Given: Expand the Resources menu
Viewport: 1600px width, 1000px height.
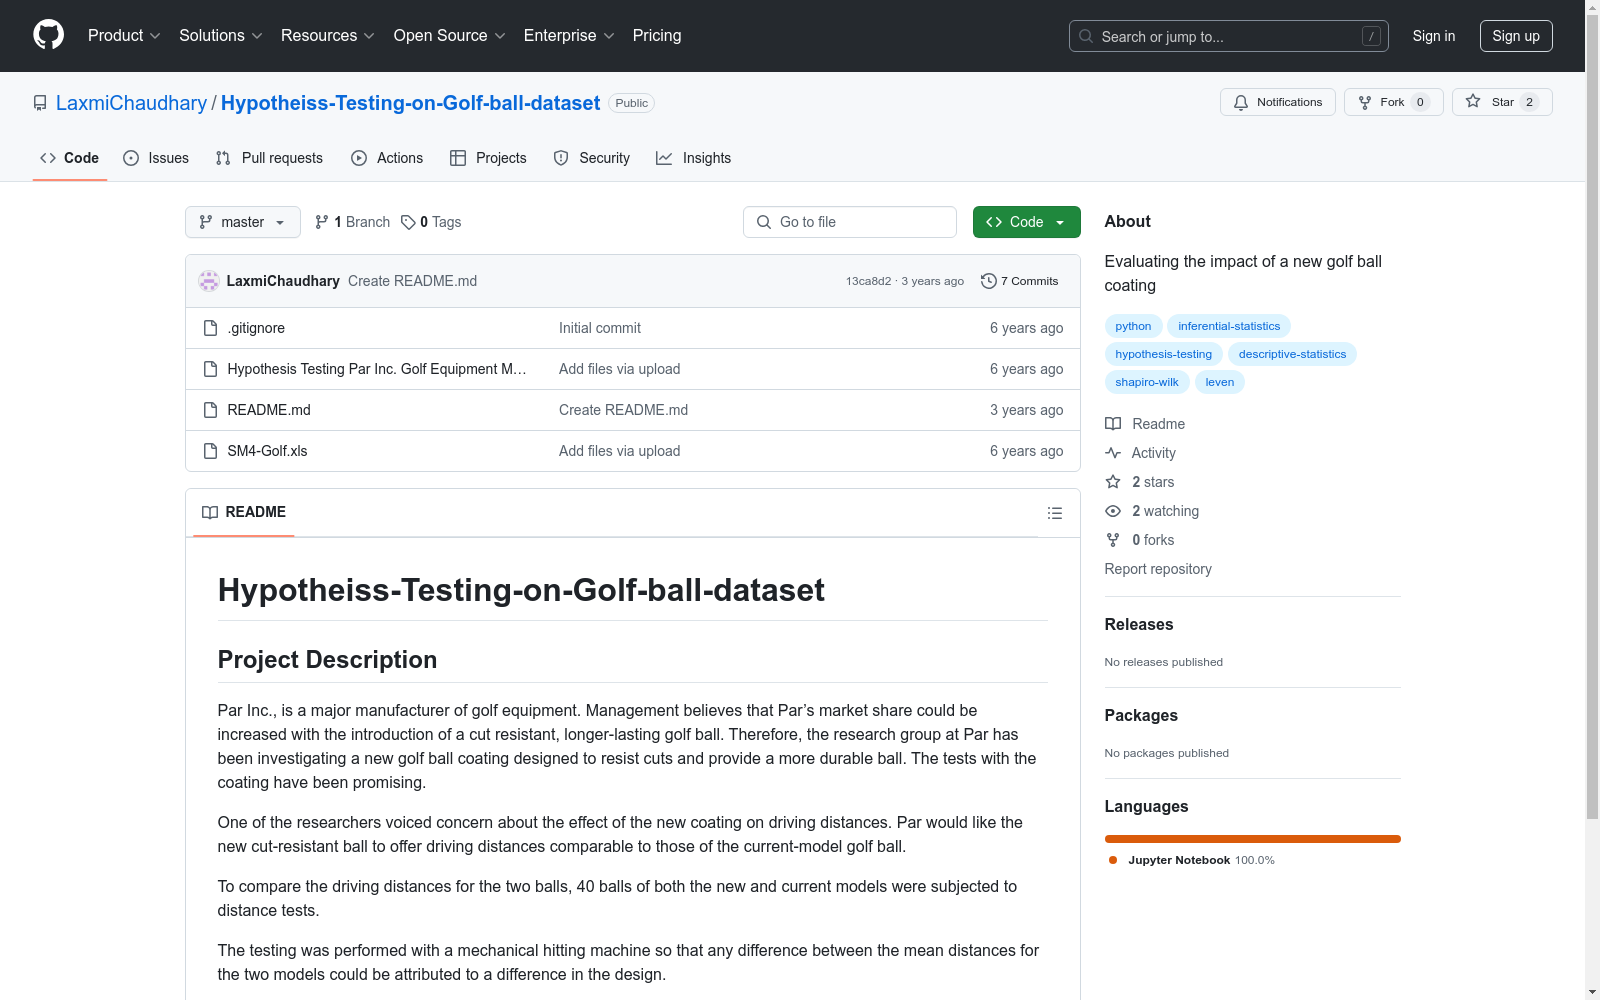Looking at the screenshot, I should [x=328, y=36].
